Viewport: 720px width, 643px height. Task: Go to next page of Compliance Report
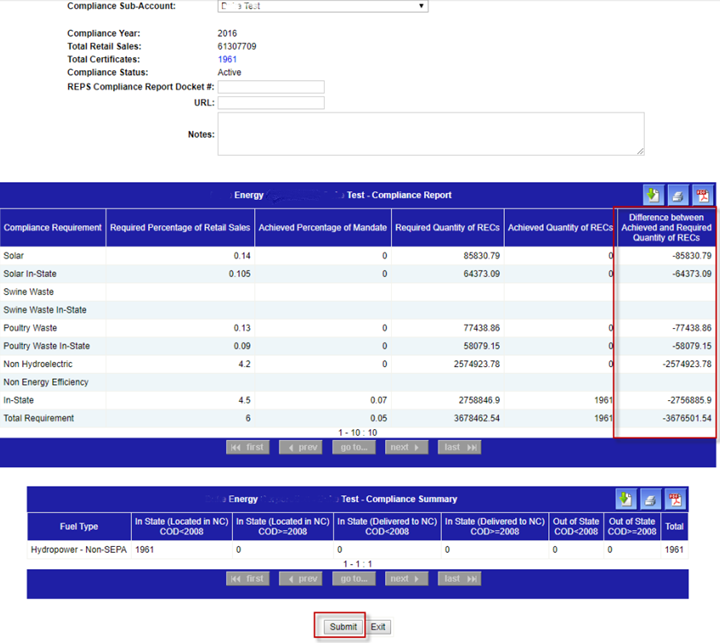pos(405,447)
